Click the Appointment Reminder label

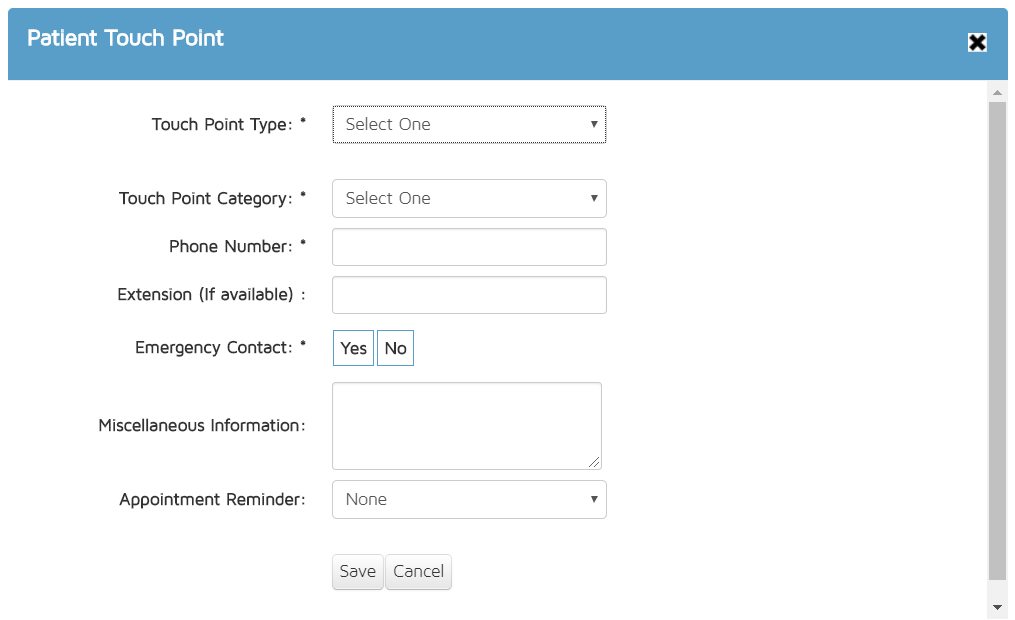pos(212,500)
